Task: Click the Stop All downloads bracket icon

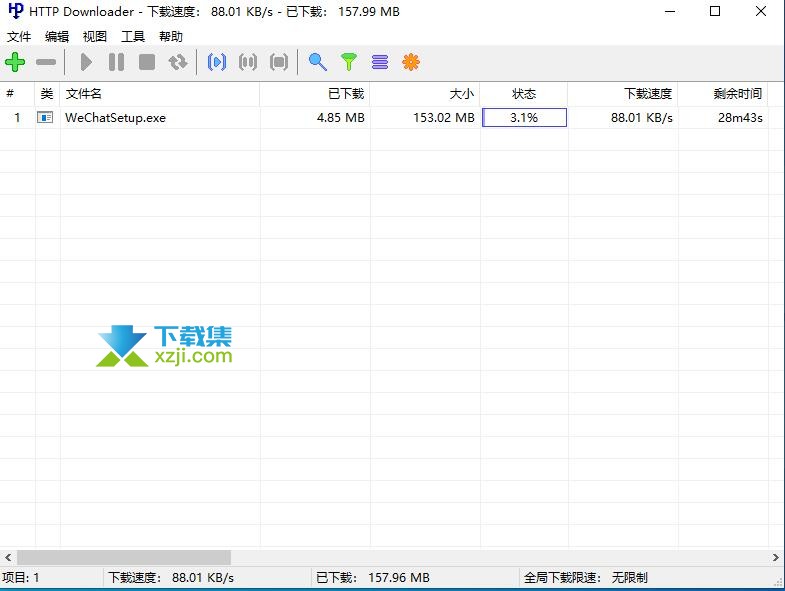Action: coord(279,62)
